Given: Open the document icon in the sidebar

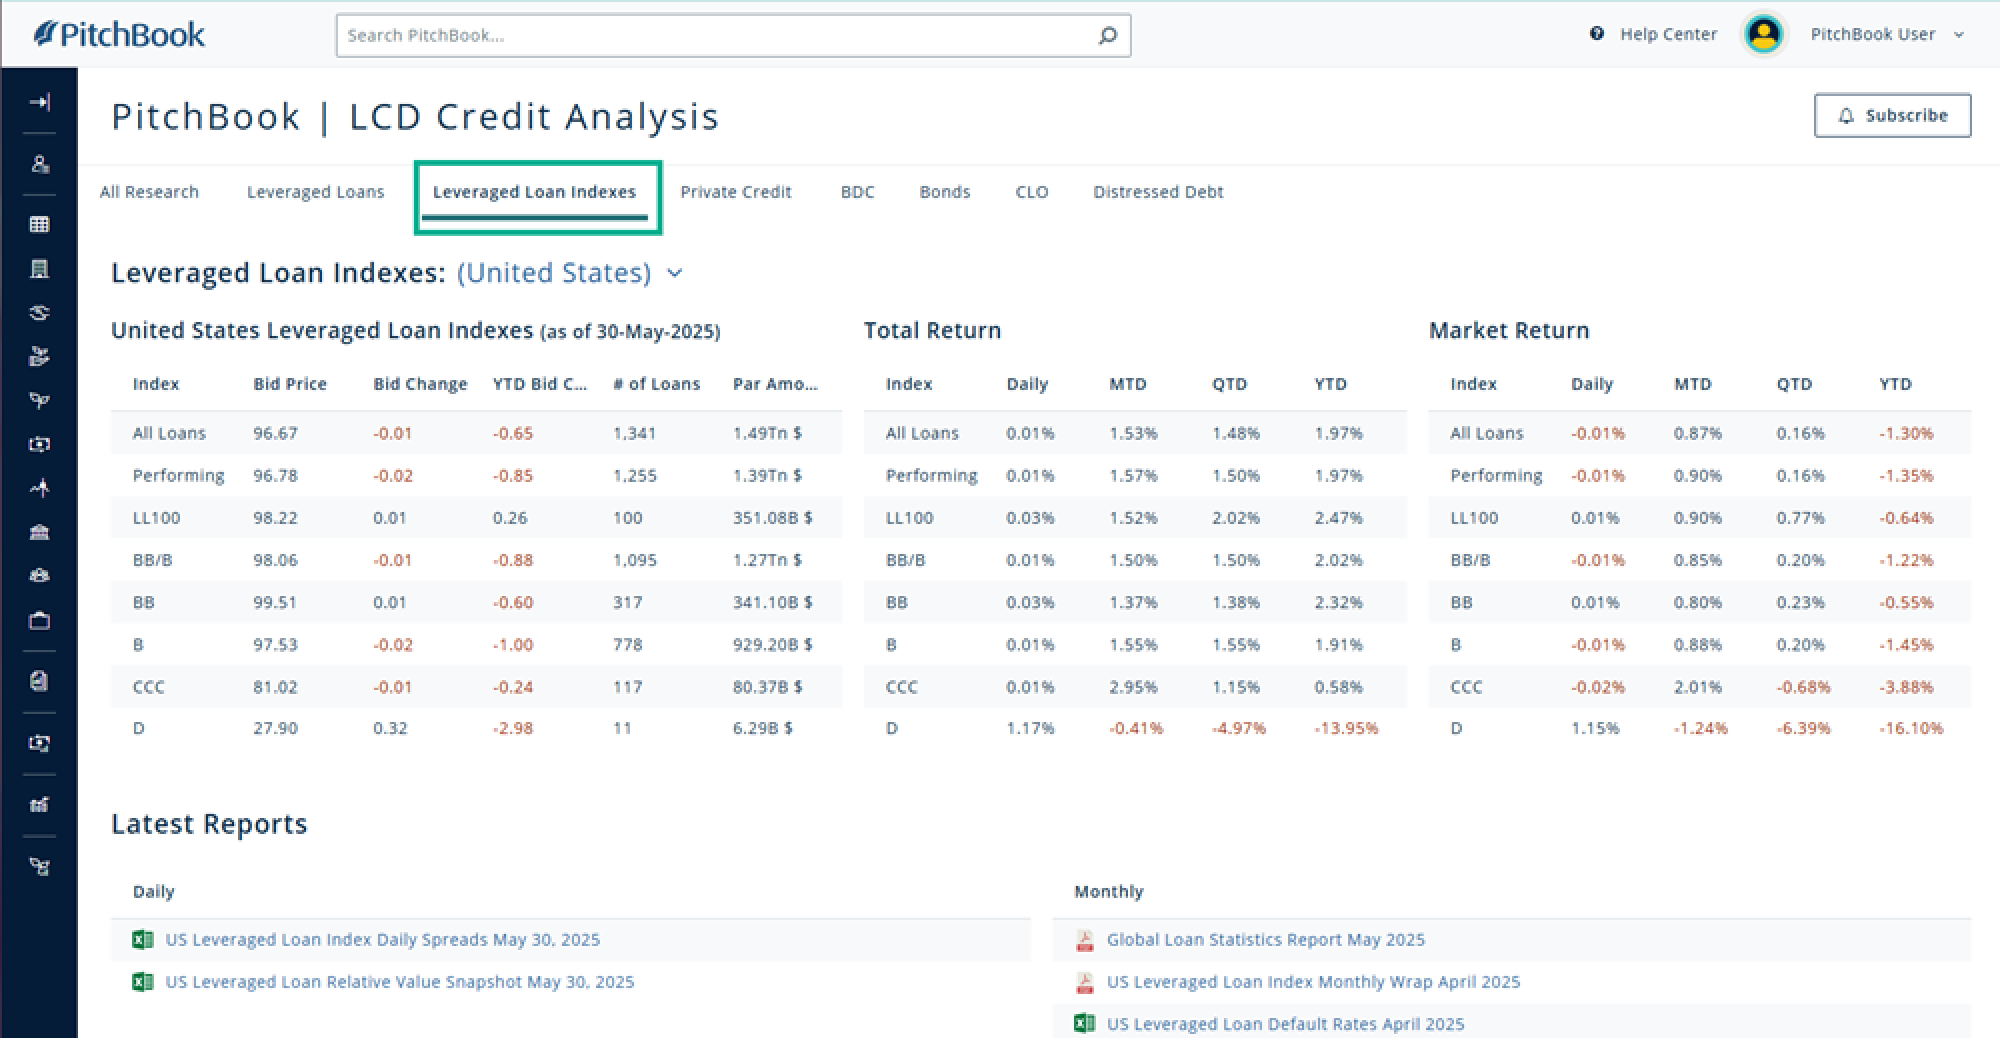Looking at the screenshot, I should coord(40,681).
